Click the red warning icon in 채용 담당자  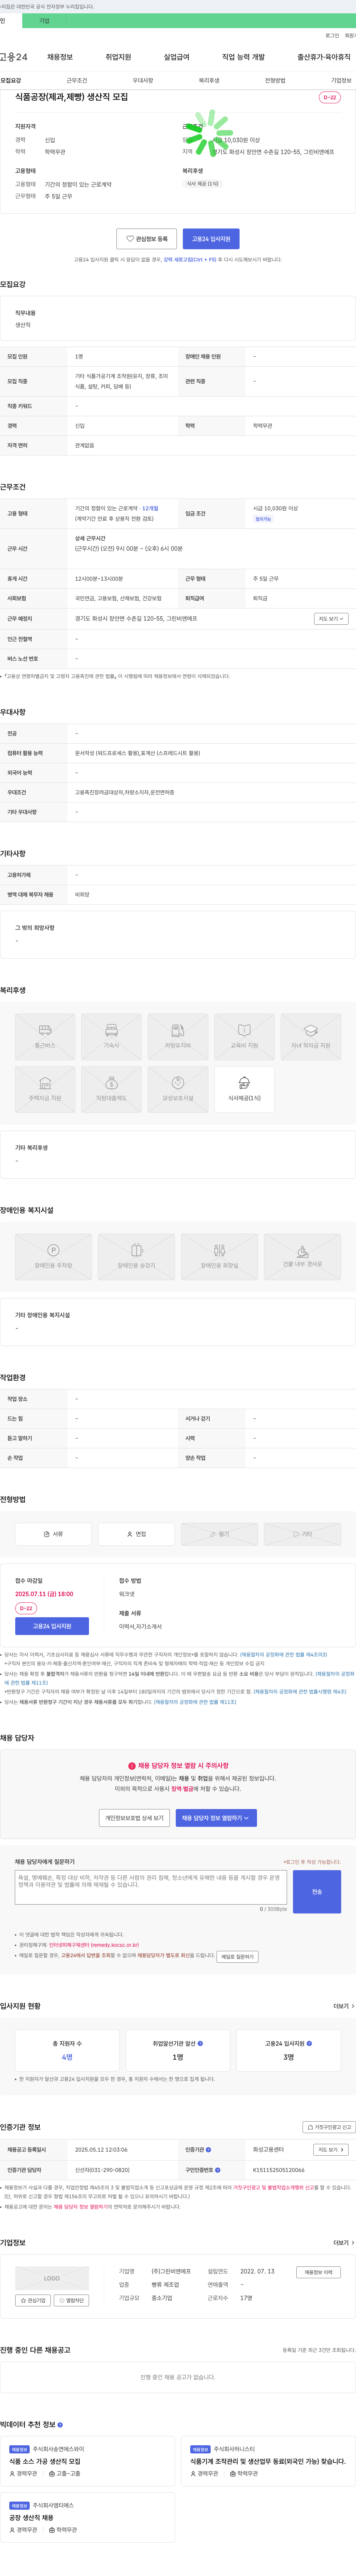click(132, 1766)
